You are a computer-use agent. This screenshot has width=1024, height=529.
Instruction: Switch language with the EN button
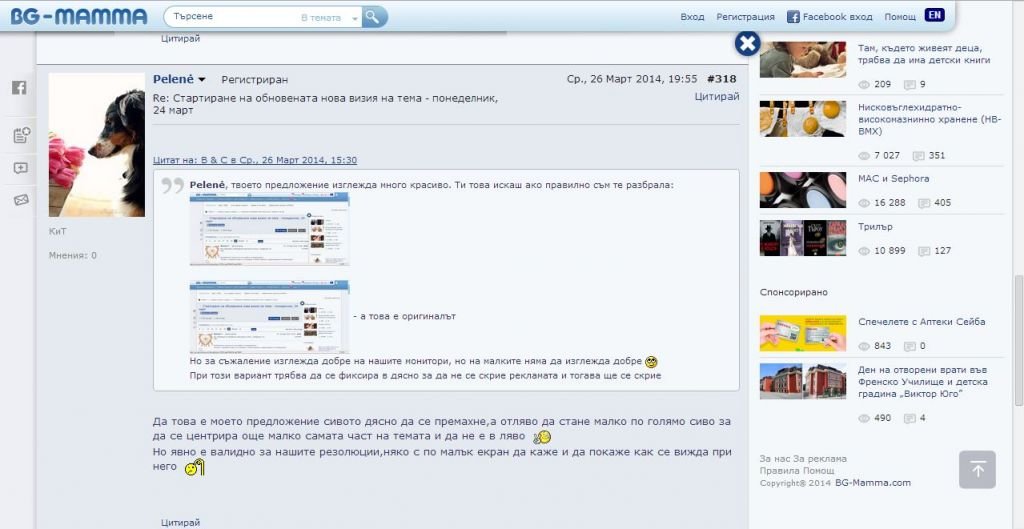[x=934, y=16]
